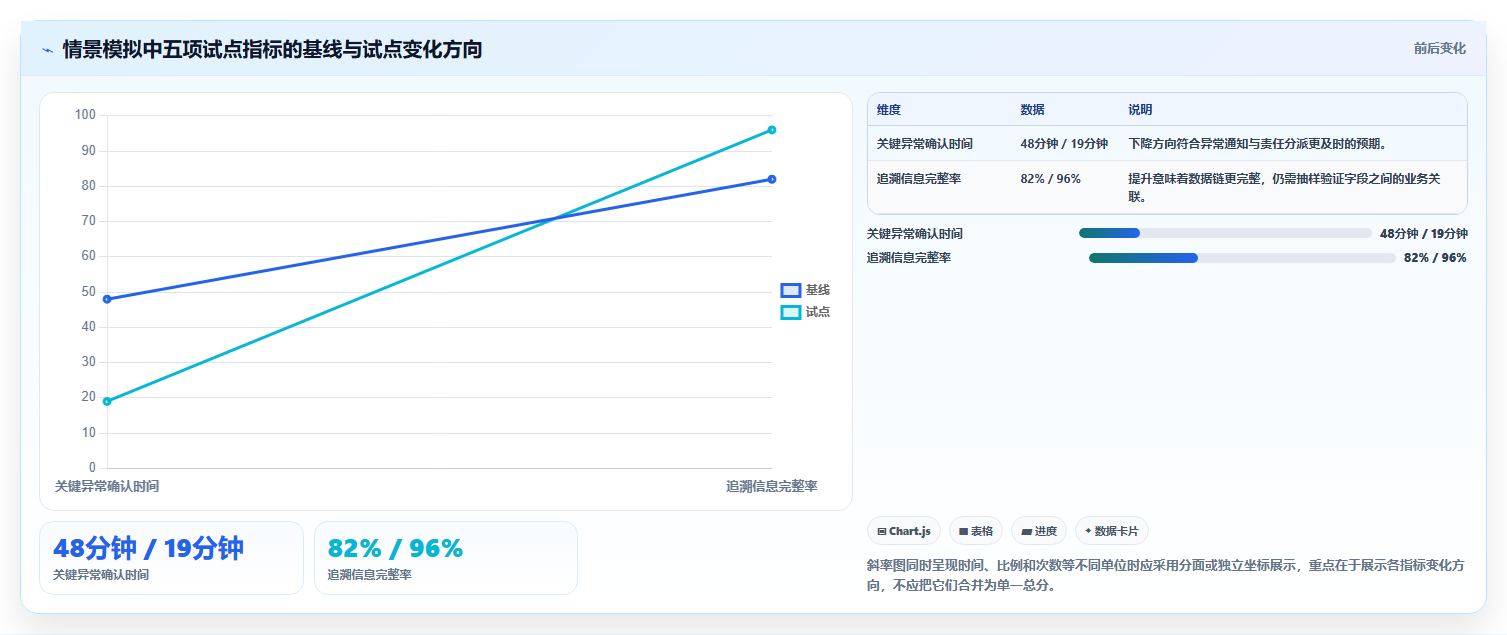Click the 追溯信息完整率 progress bar
Image resolution: width=1507 pixels, height=635 pixels.
point(1242,258)
